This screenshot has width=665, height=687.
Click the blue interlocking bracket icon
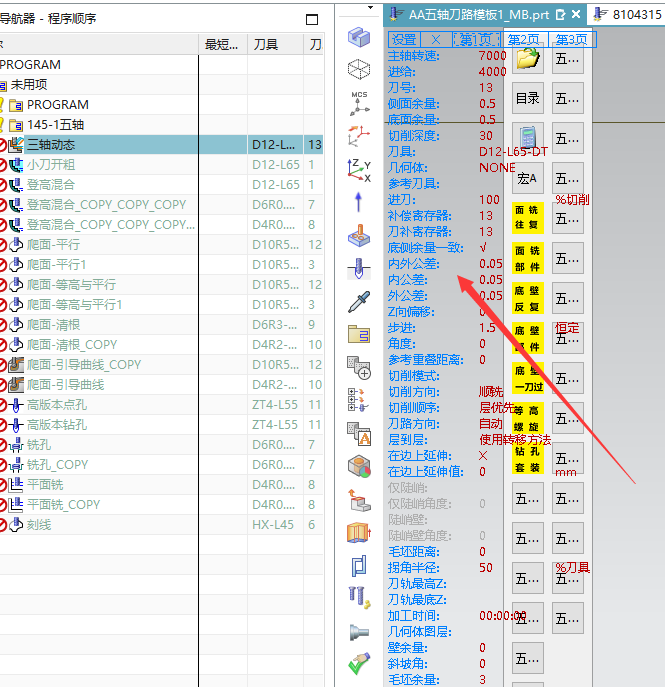click(359, 566)
